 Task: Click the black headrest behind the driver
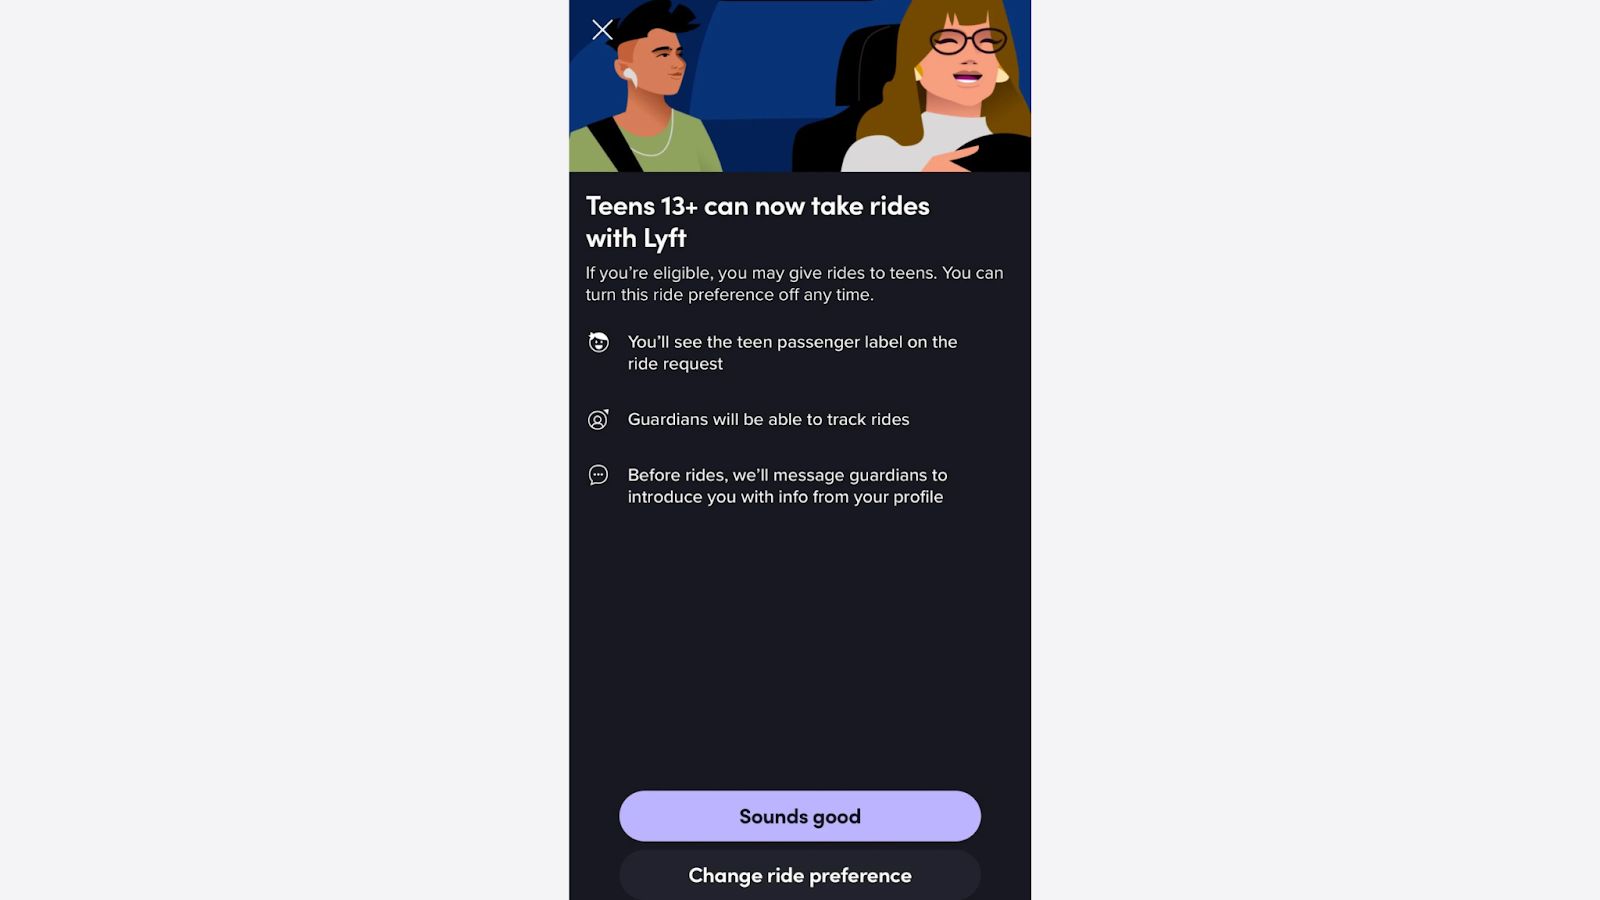(865, 65)
